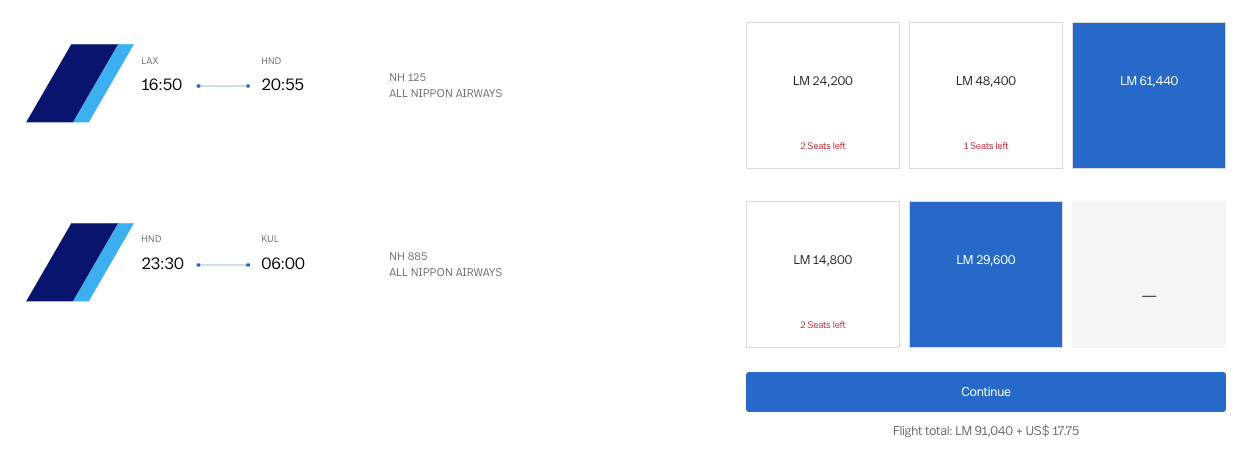Click the 23:30 departure time
Viewport: 1247px width, 452px height.
pyautogui.click(x=162, y=264)
